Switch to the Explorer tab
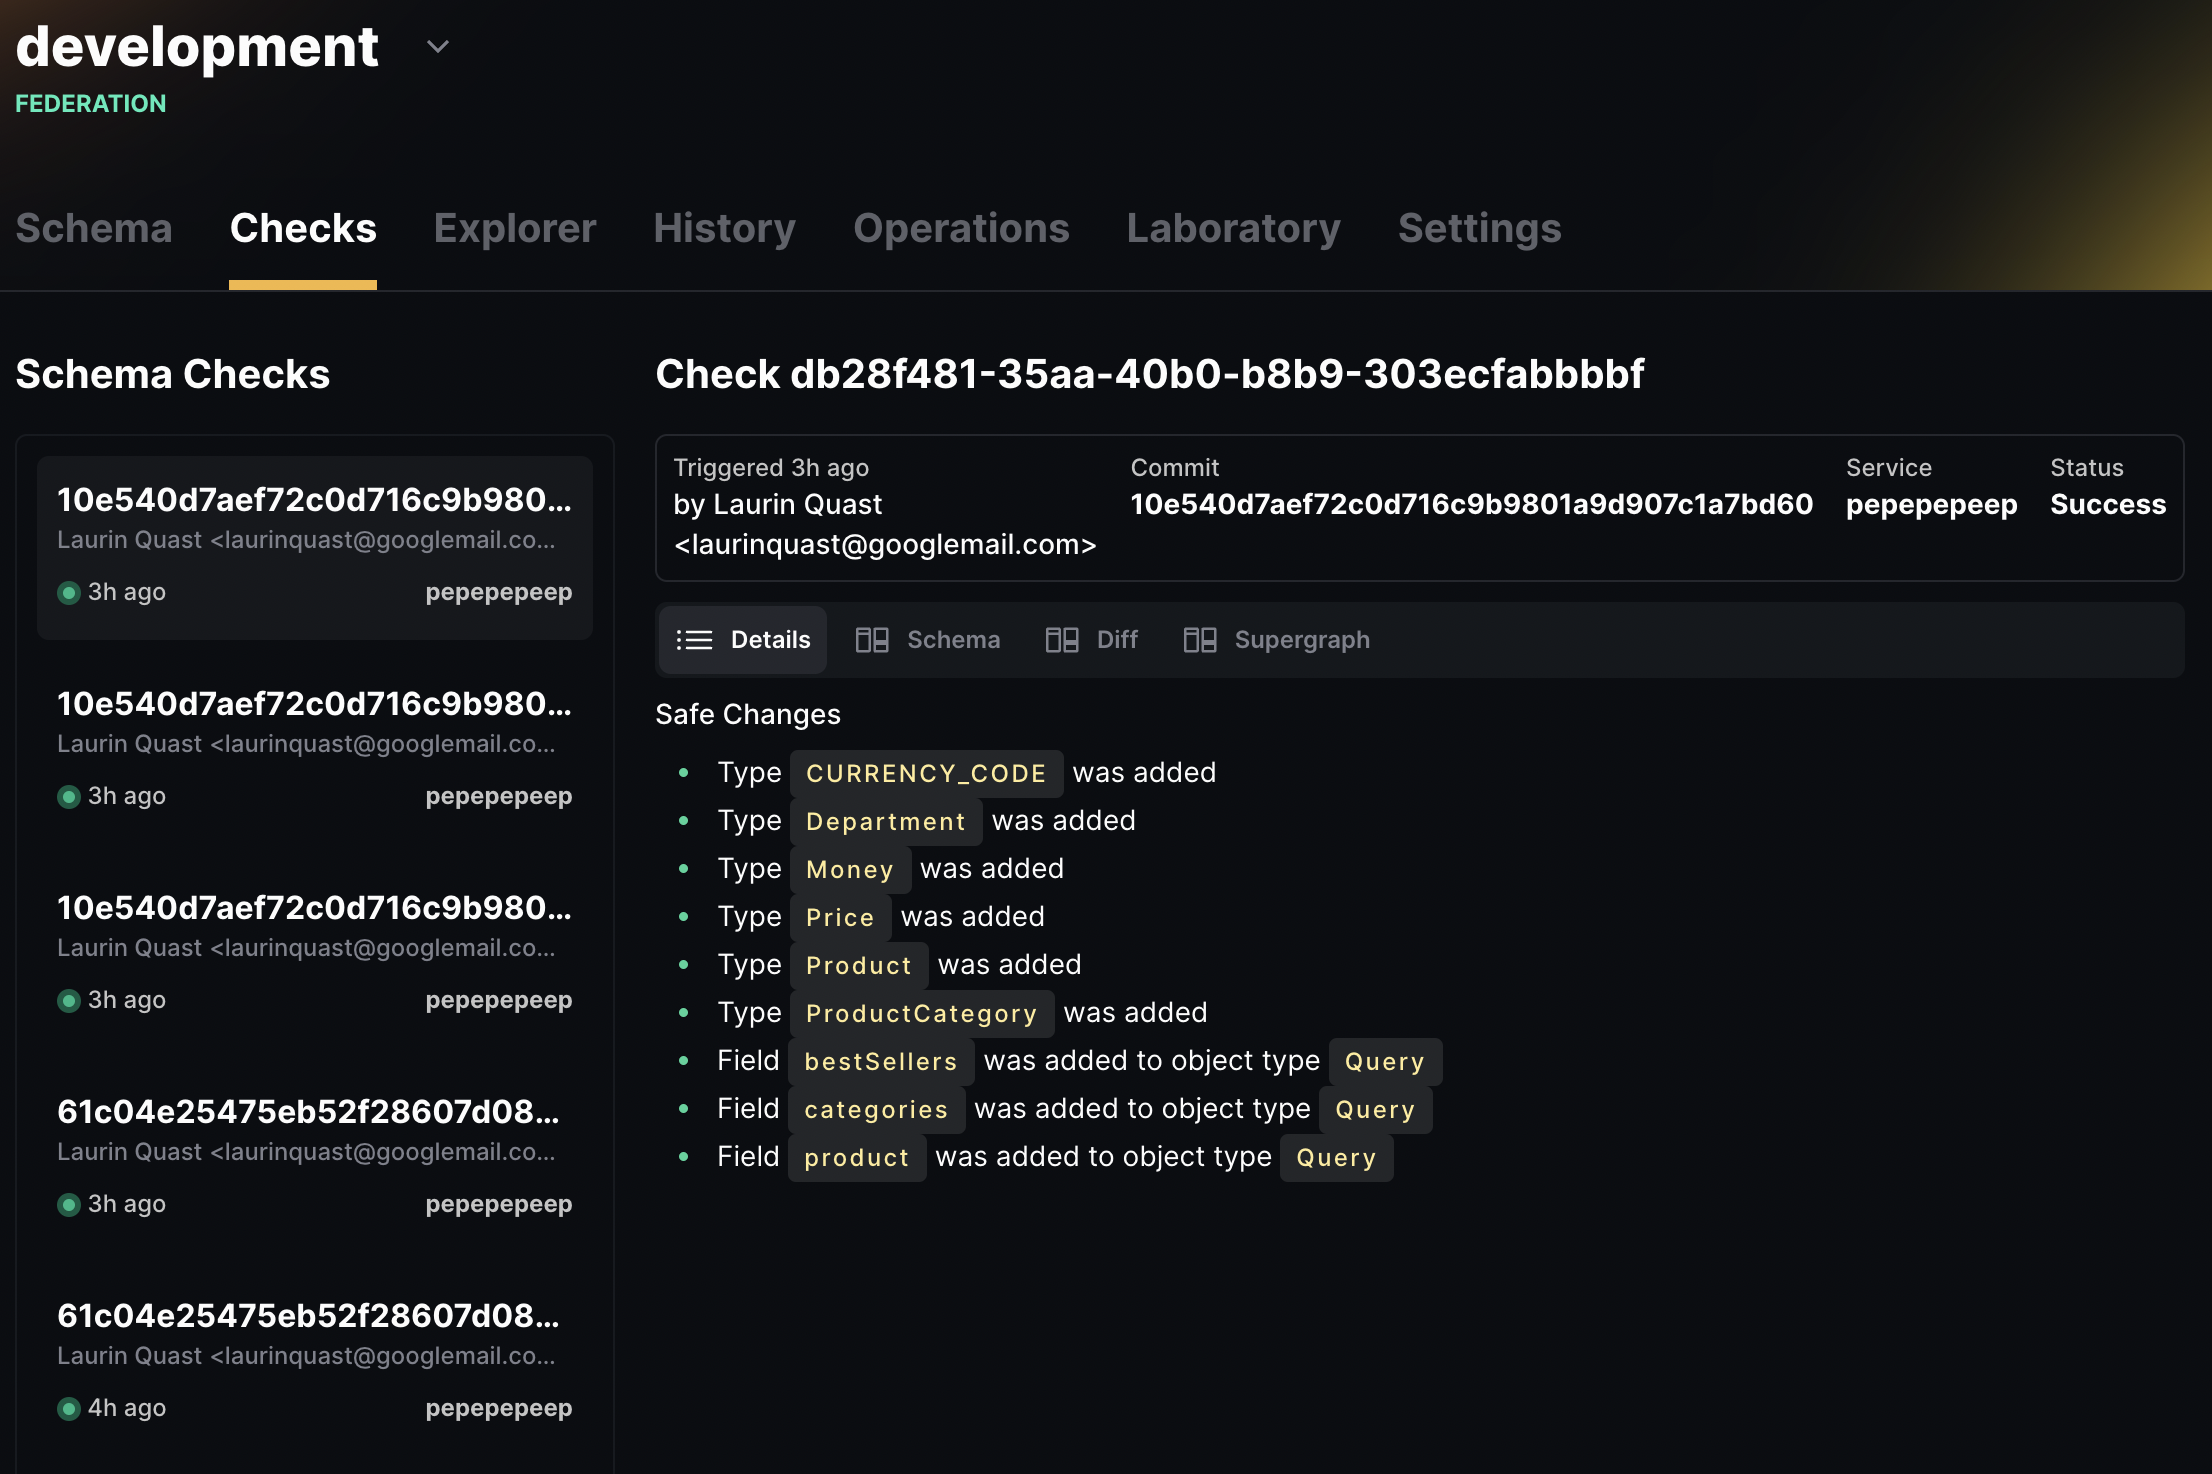This screenshot has height=1474, width=2212. pyautogui.click(x=514, y=228)
